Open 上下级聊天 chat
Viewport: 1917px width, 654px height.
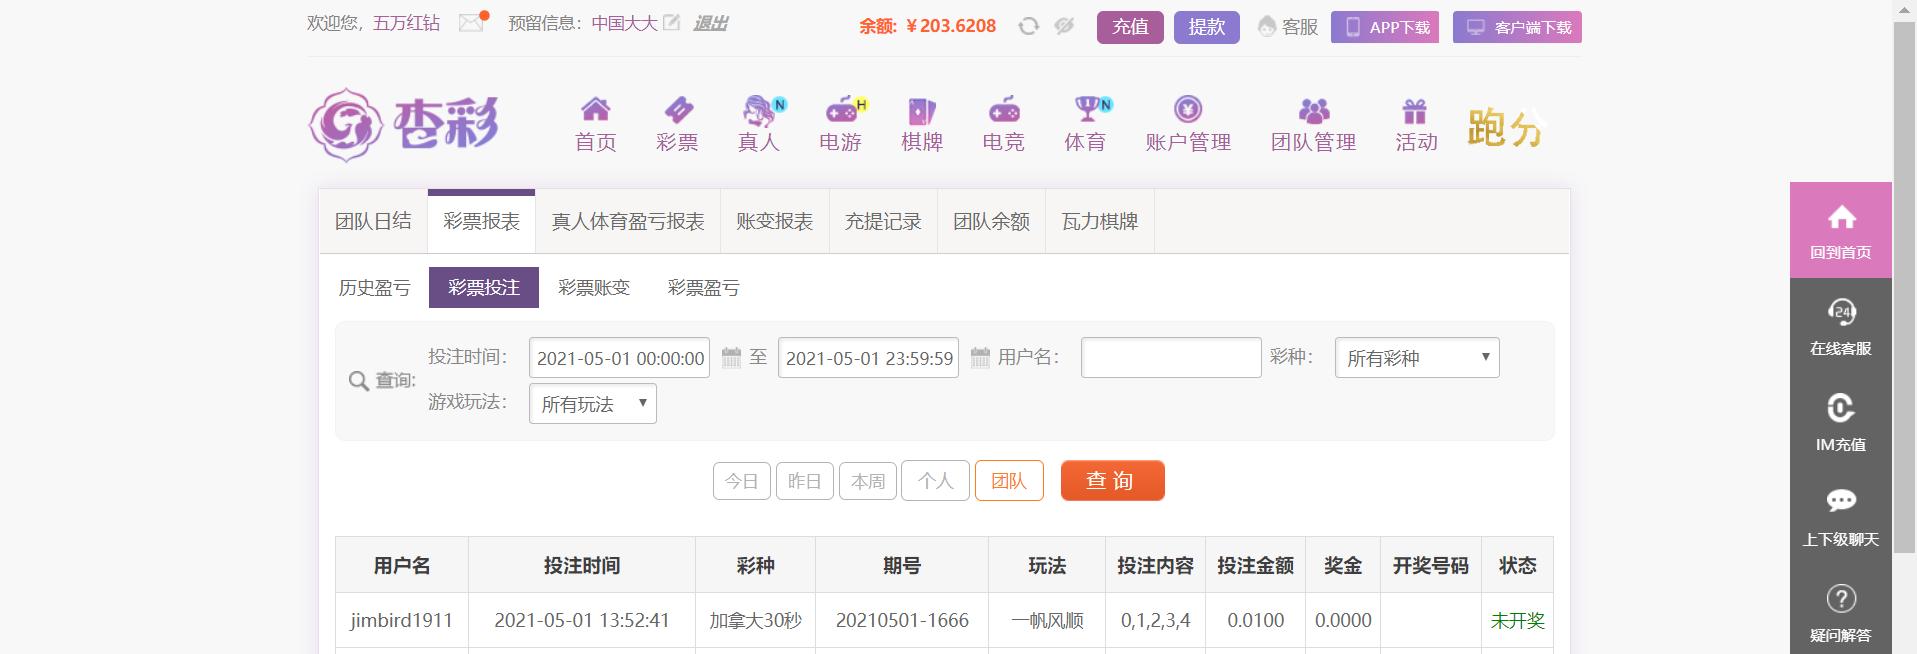[x=1841, y=517]
